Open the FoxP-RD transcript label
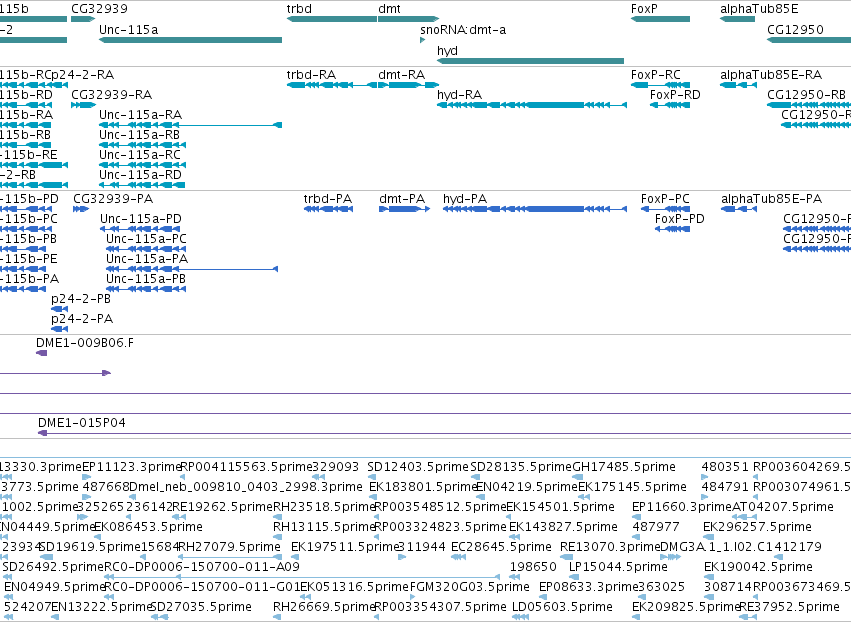 click(x=675, y=95)
